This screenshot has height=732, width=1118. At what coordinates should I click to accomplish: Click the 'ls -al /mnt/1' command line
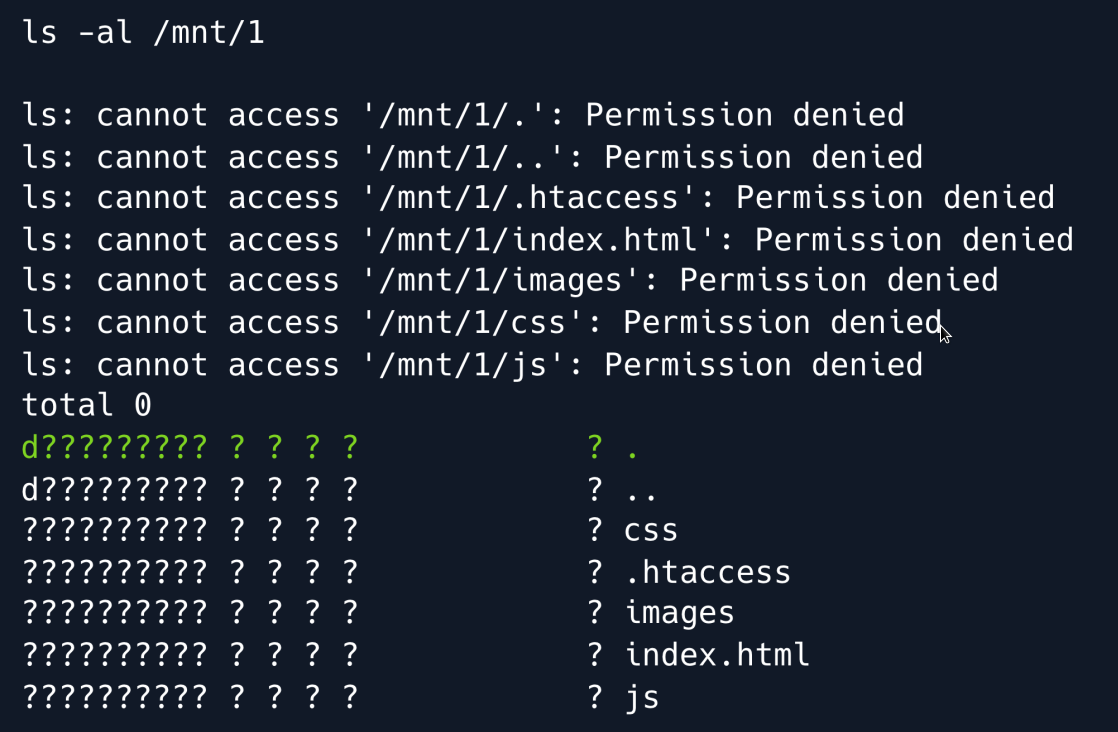click(143, 33)
